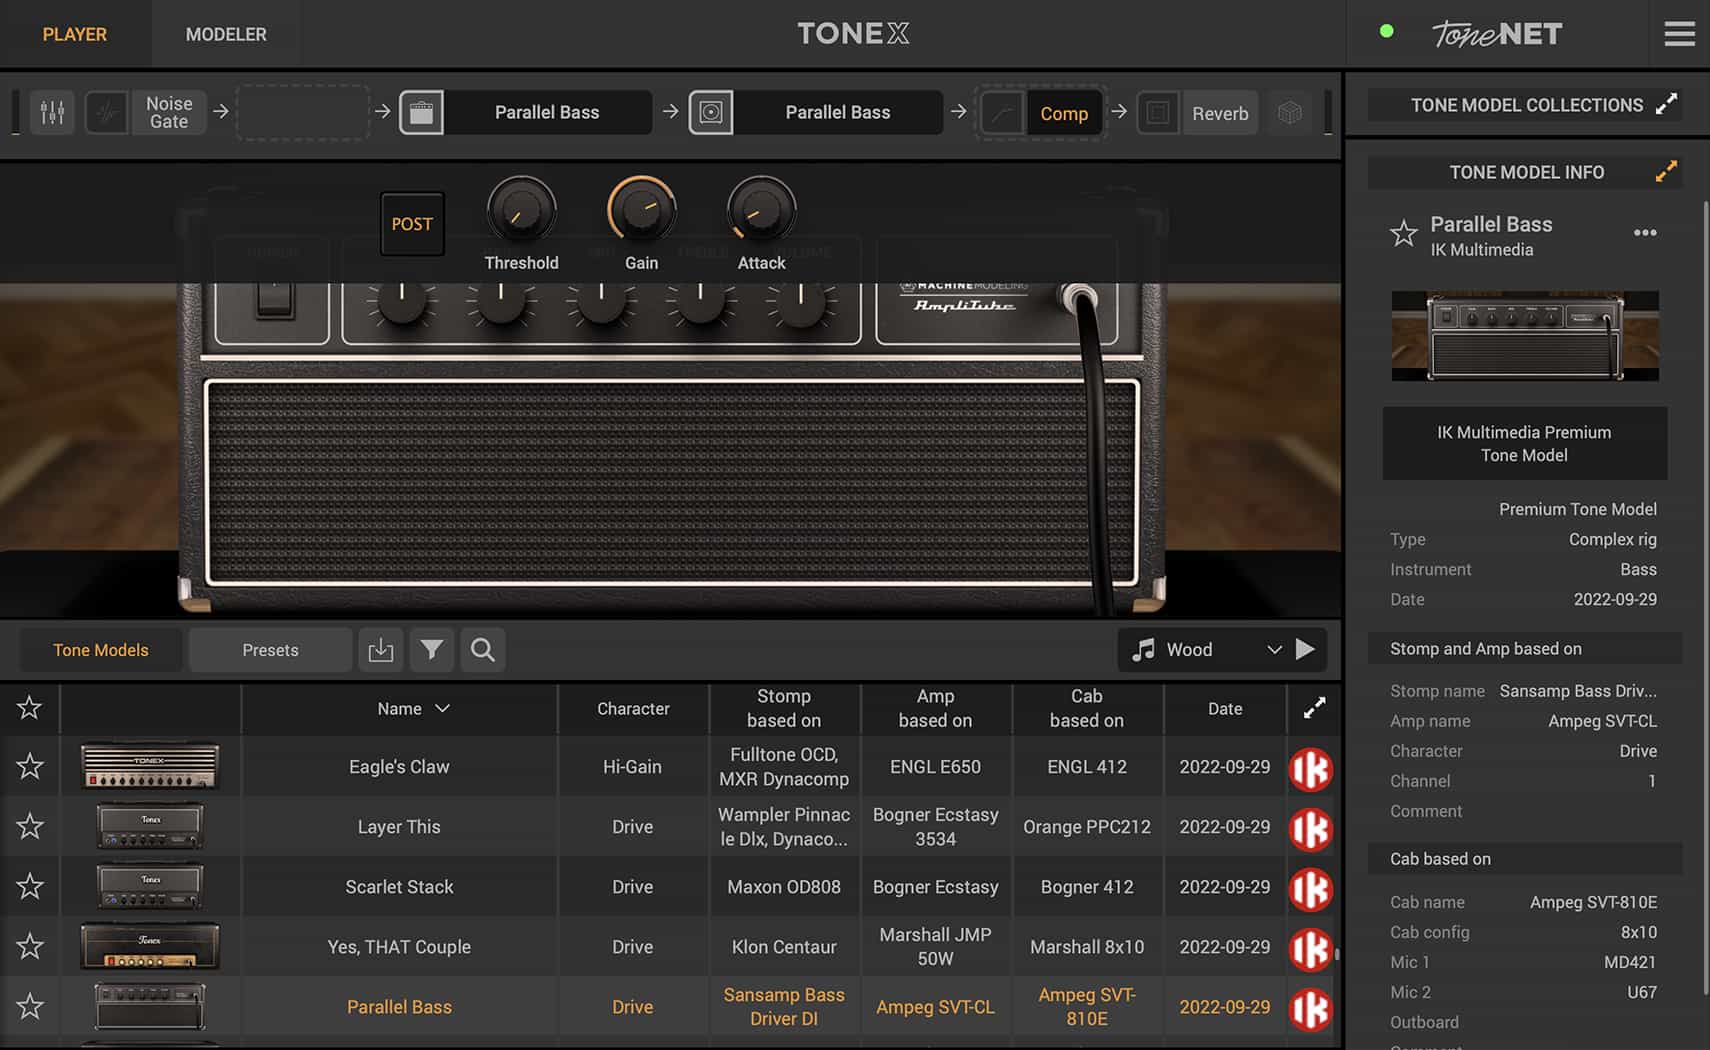Open the search magnifier icon
This screenshot has width=1710, height=1050.
click(x=483, y=650)
